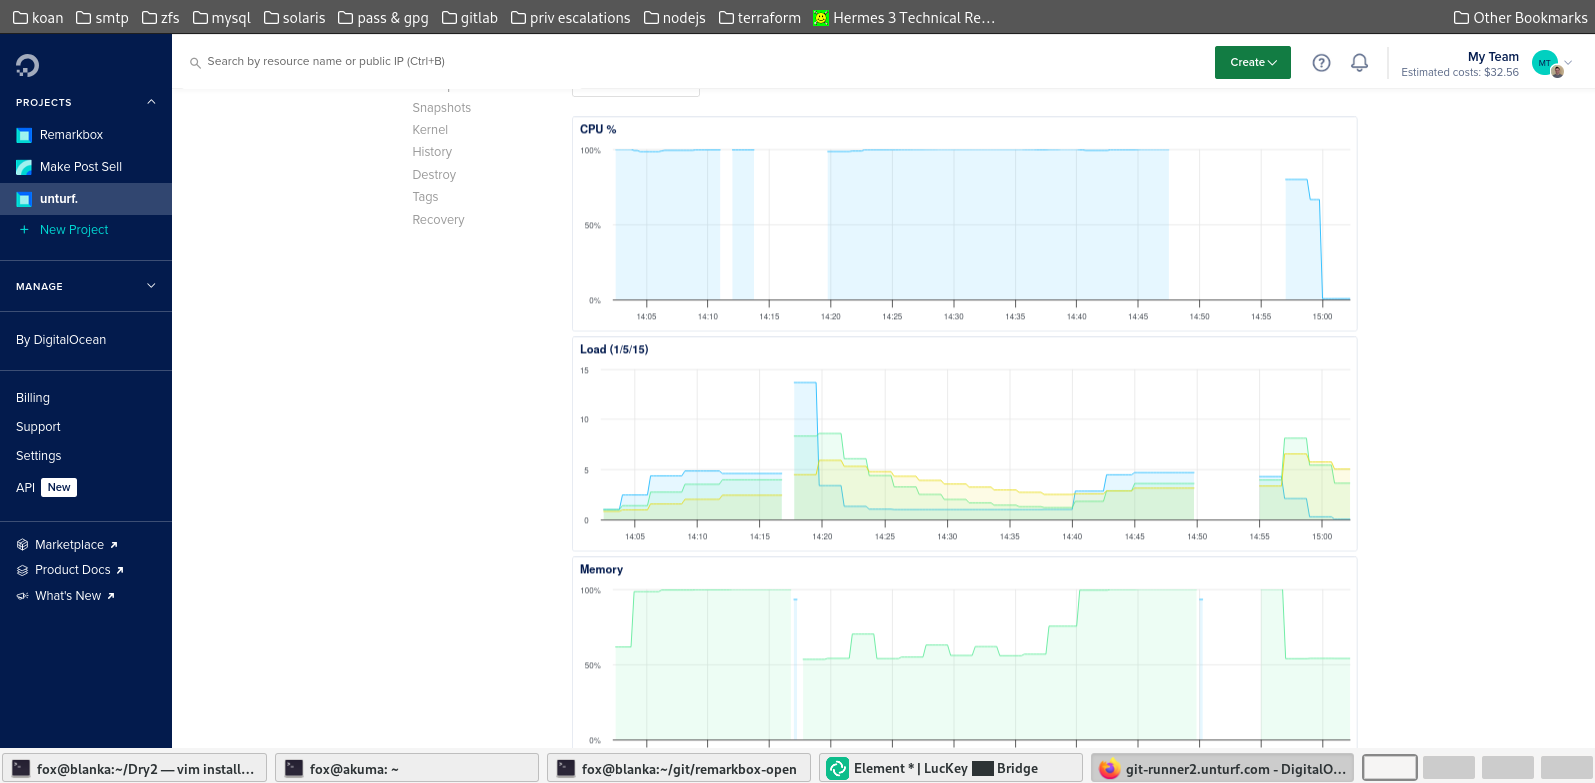Open the notifications bell icon
The height and width of the screenshot is (783, 1595).
click(1359, 63)
